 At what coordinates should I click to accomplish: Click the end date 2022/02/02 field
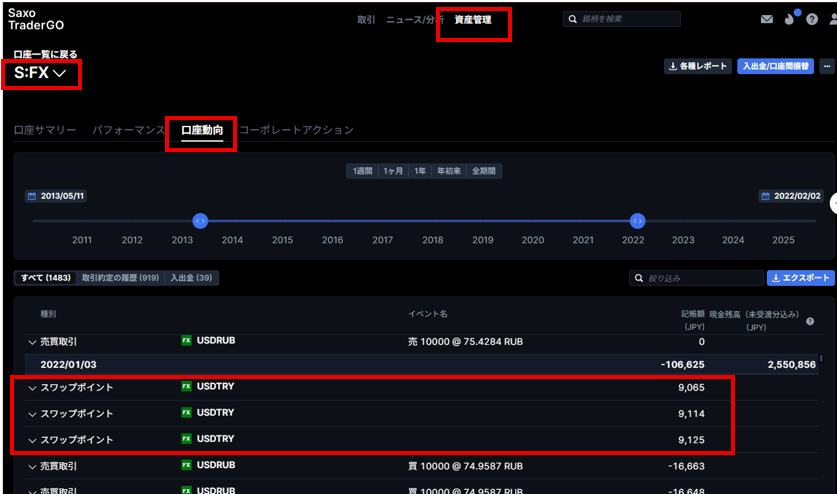[791, 196]
